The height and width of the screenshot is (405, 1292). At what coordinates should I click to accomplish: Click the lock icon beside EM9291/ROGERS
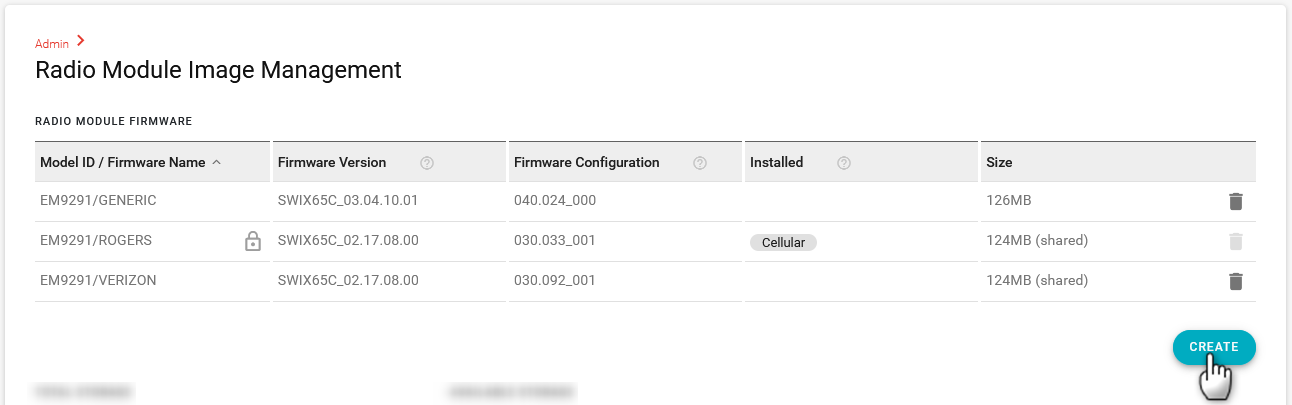coord(253,241)
